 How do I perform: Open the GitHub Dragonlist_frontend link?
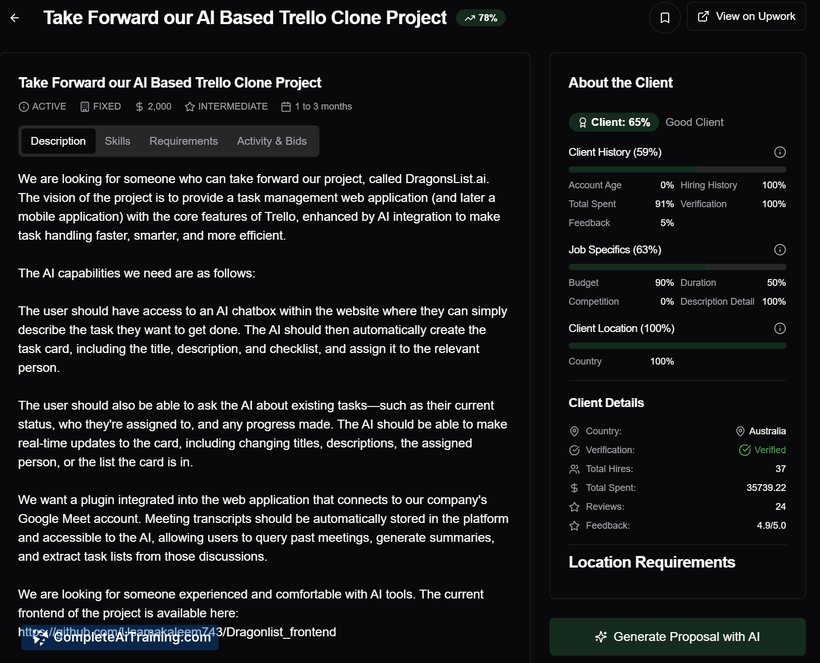(177, 631)
